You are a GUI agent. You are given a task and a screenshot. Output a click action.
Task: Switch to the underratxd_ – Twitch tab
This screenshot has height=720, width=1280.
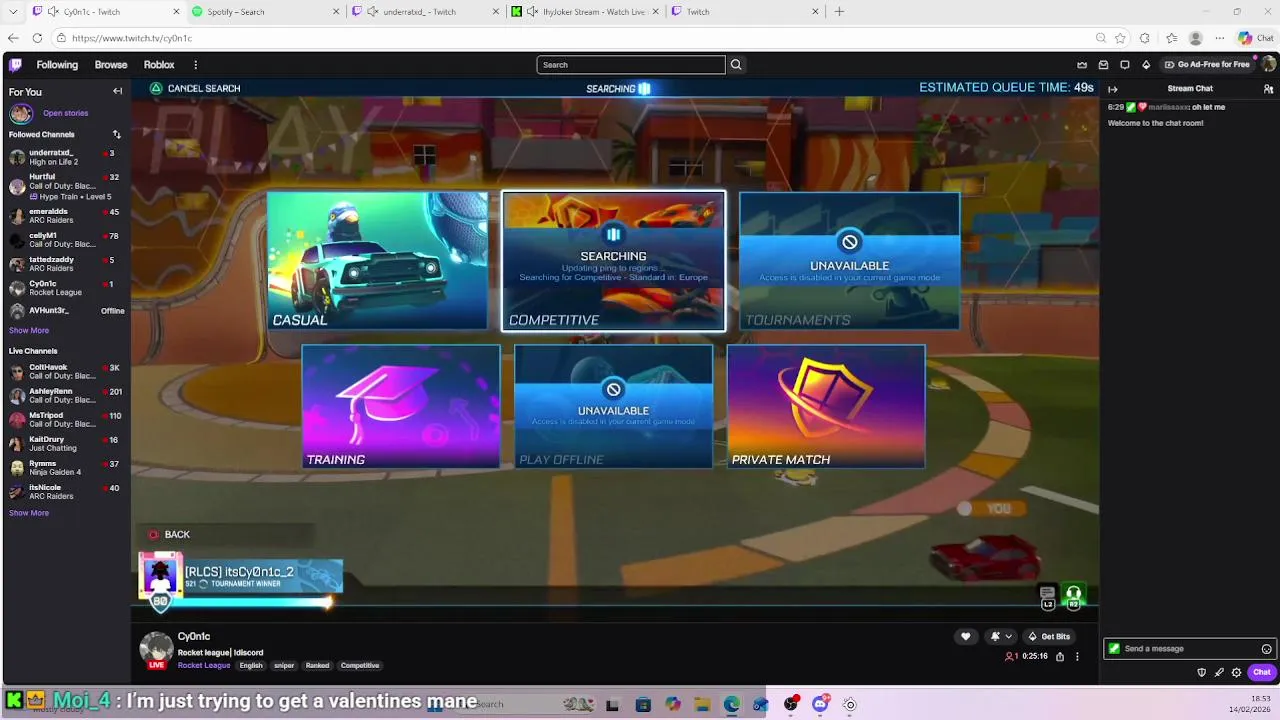pyautogui.click(x=427, y=12)
